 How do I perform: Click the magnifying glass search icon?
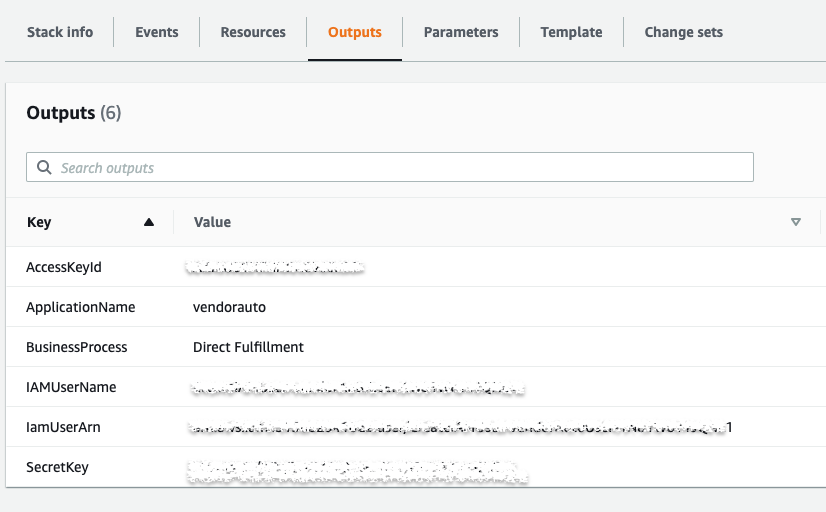(x=44, y=167)
